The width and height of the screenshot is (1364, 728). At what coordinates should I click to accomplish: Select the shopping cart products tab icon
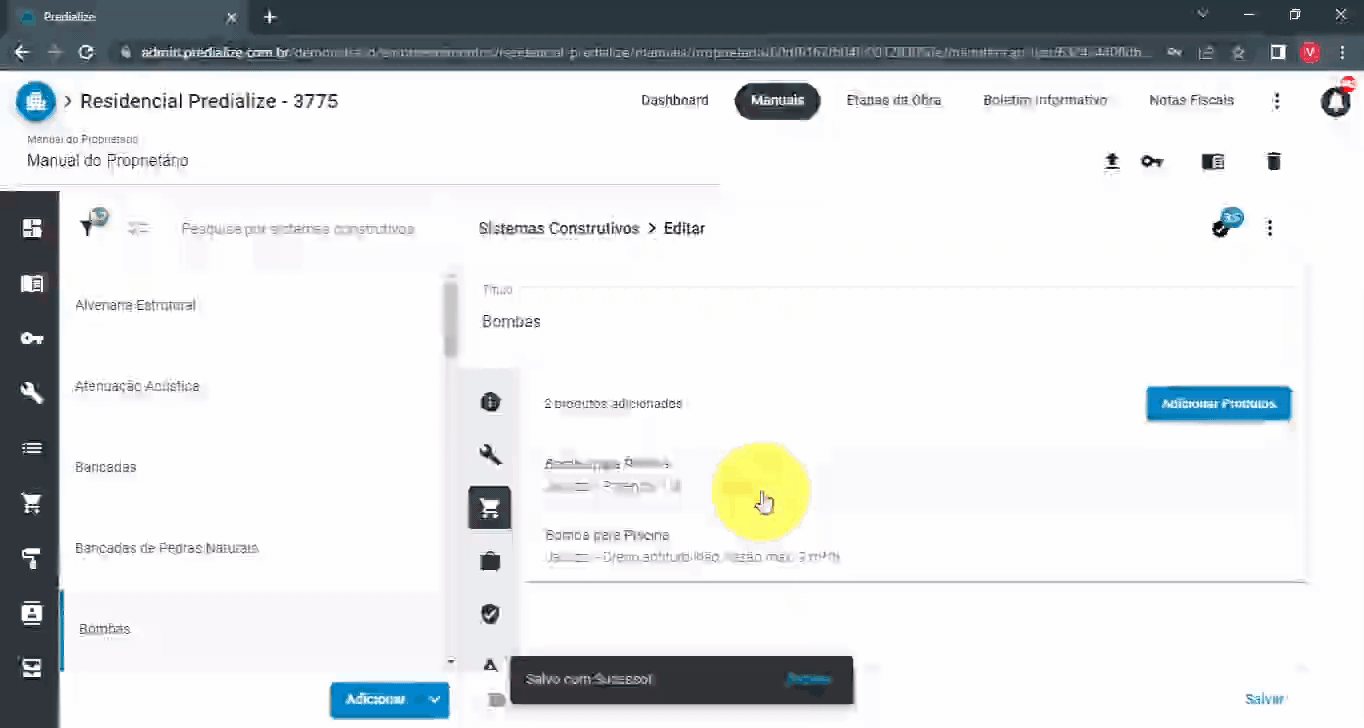(x=490, y=508)
